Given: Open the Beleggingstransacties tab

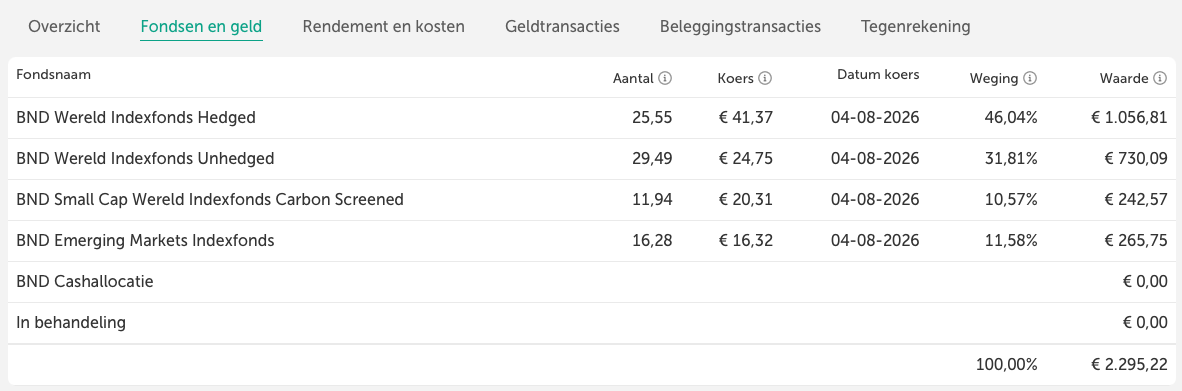Looking at the screenshot, I should (740, 26).
